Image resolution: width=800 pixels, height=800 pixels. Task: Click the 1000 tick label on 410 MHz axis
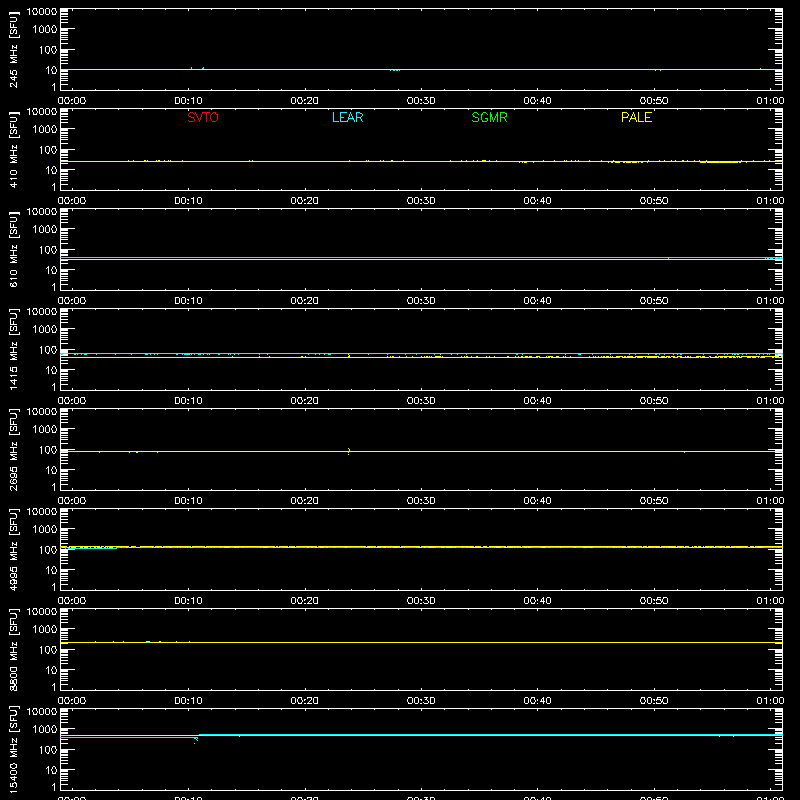(45, 130)
